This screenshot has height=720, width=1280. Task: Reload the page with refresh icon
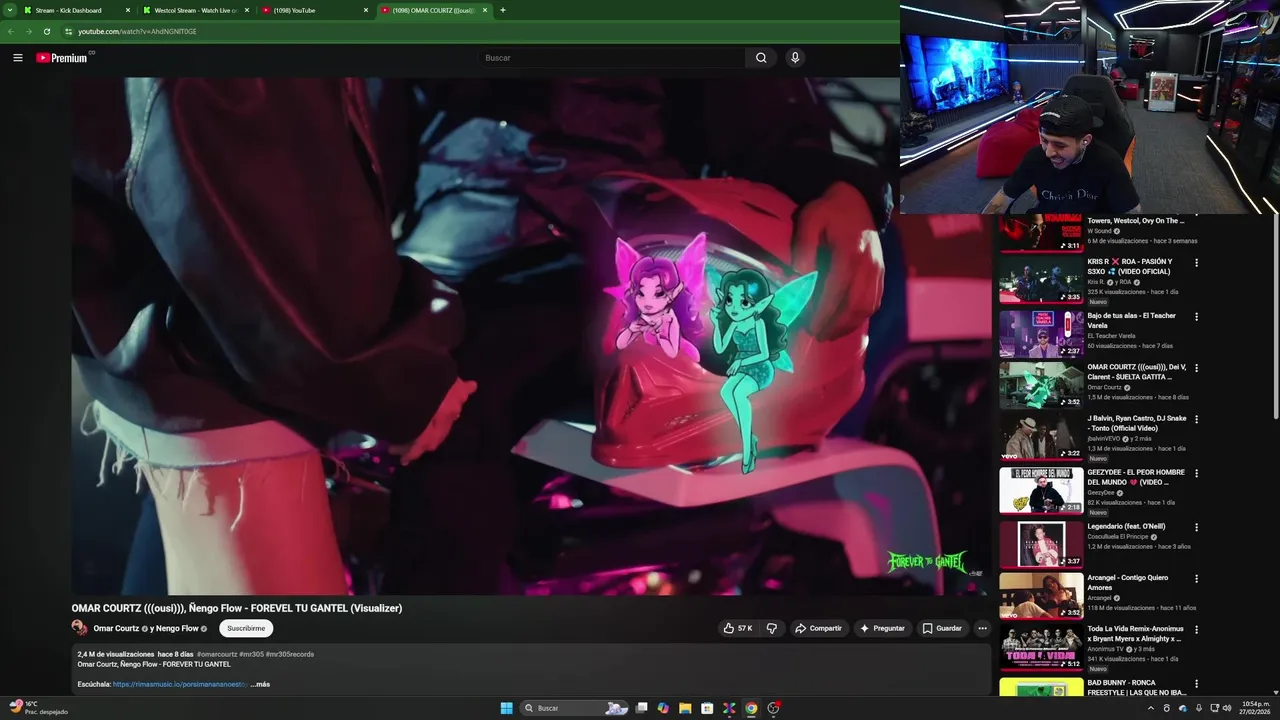[x=46, y=31]
